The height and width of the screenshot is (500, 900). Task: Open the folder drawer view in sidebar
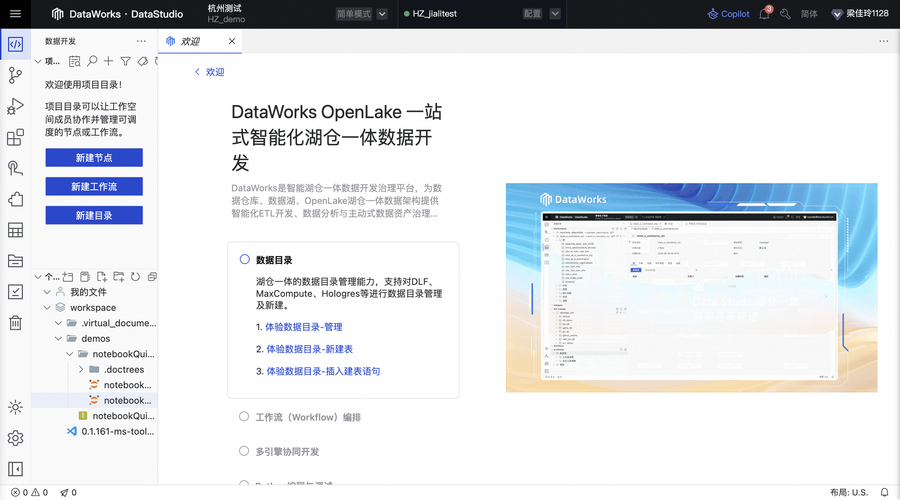(x=15, y=261)
